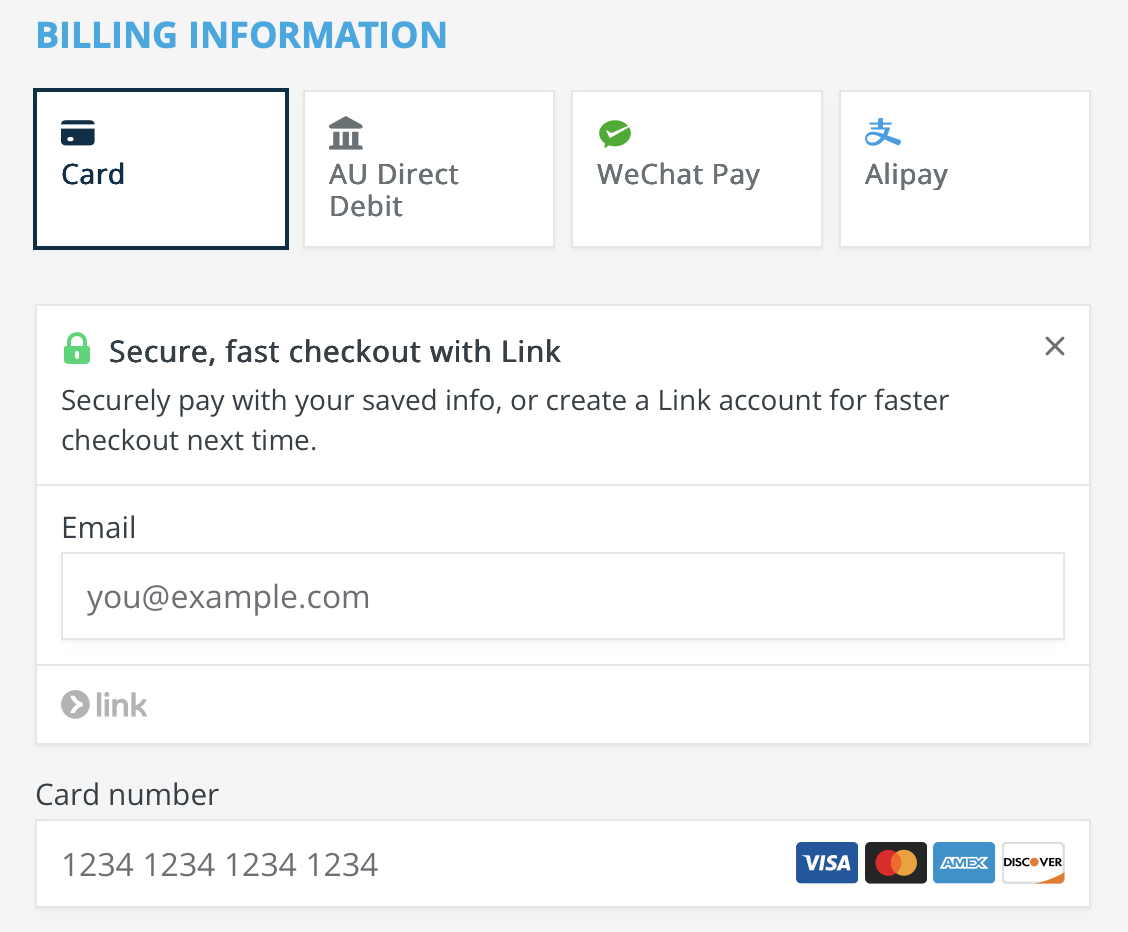This screenshot has width=1128, height=932.
Task: Click the grey Link logo
Action: tap(104, 705)
